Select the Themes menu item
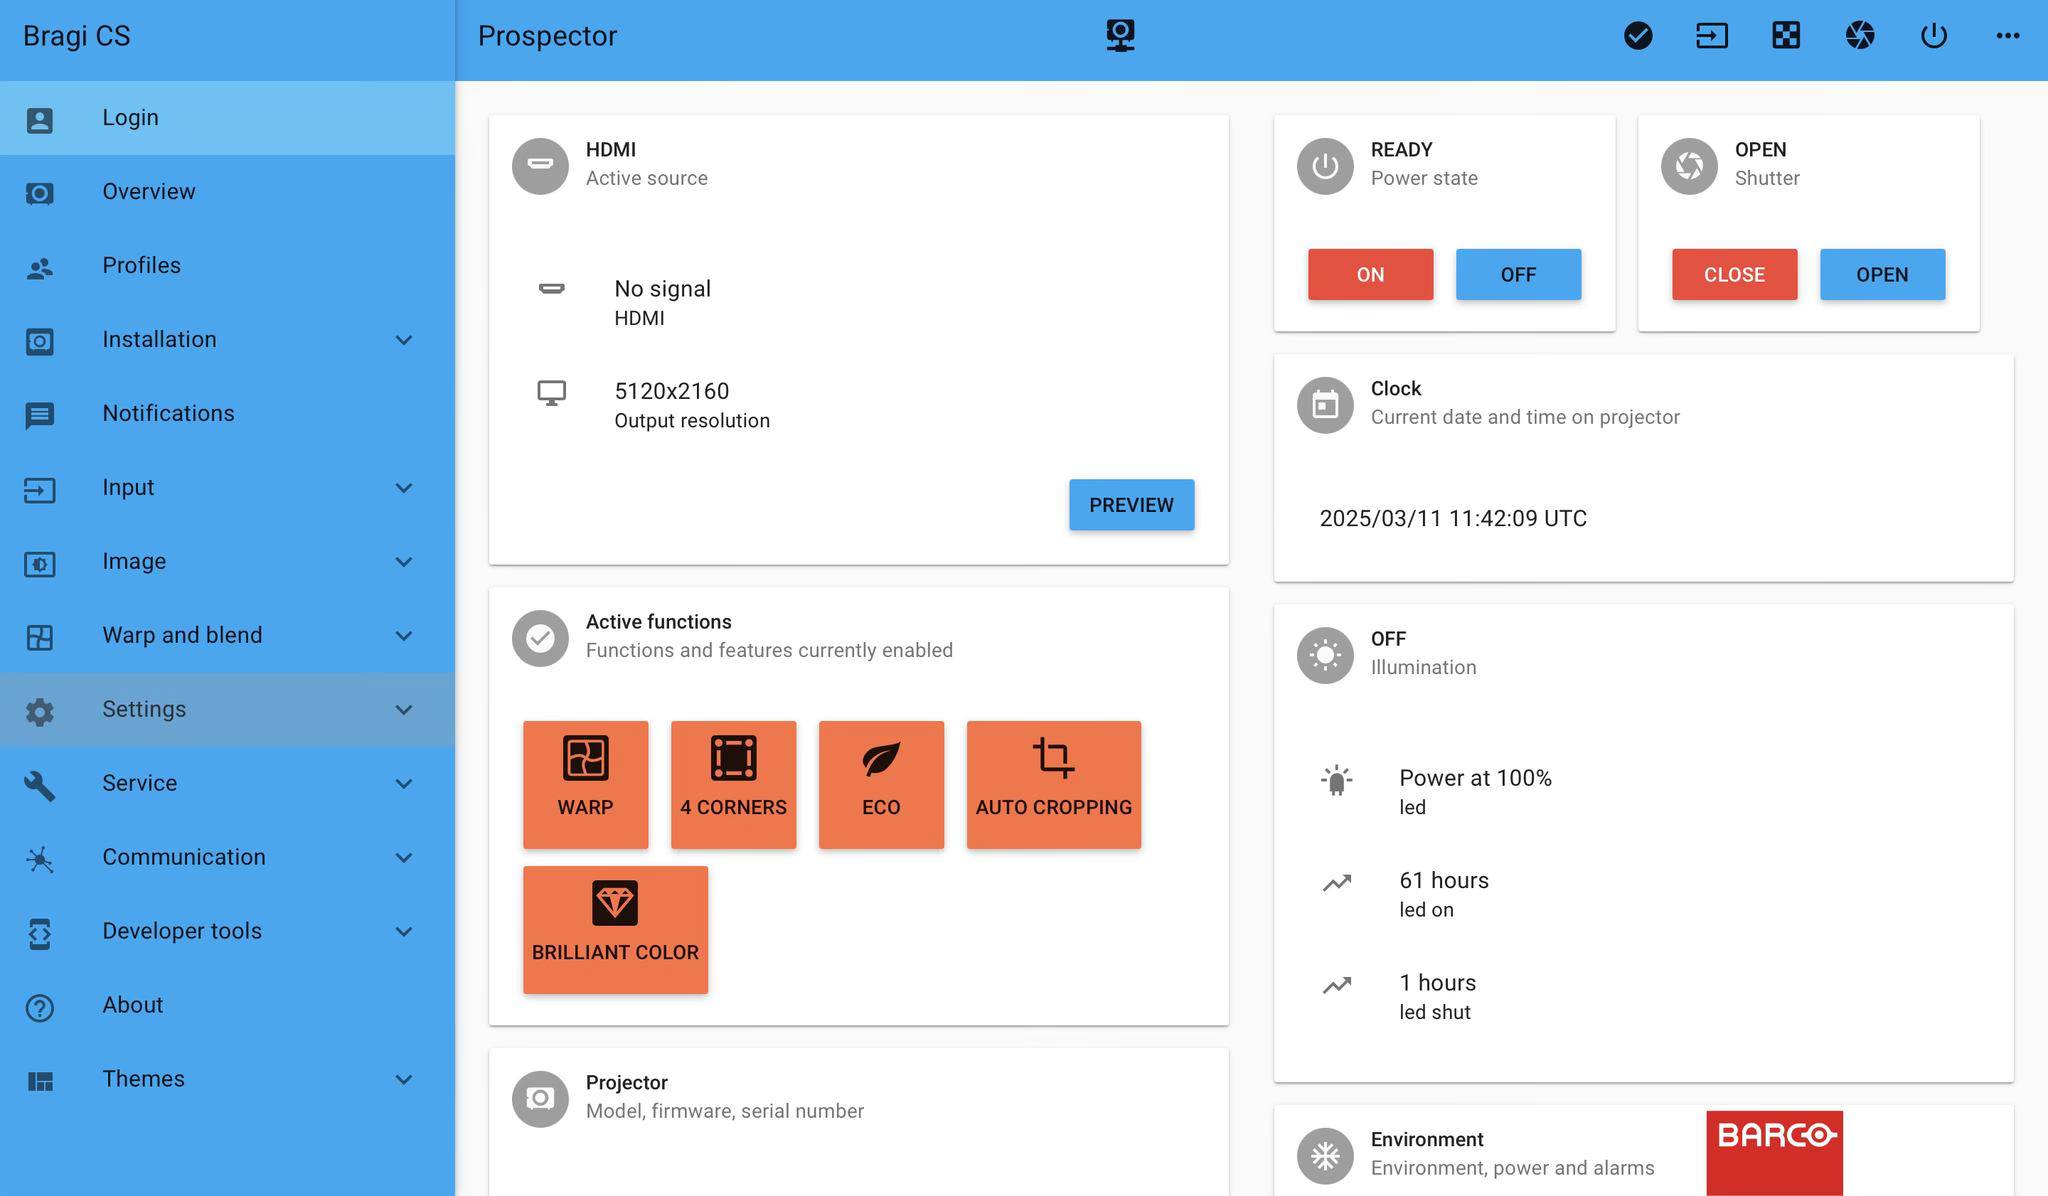The width and height of the screenshot is (2048, 1196). (227, 1080)
